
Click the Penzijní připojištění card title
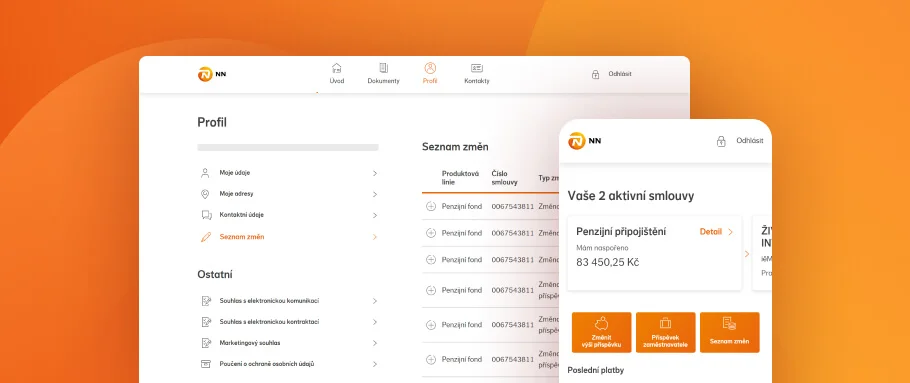[621, 232]
